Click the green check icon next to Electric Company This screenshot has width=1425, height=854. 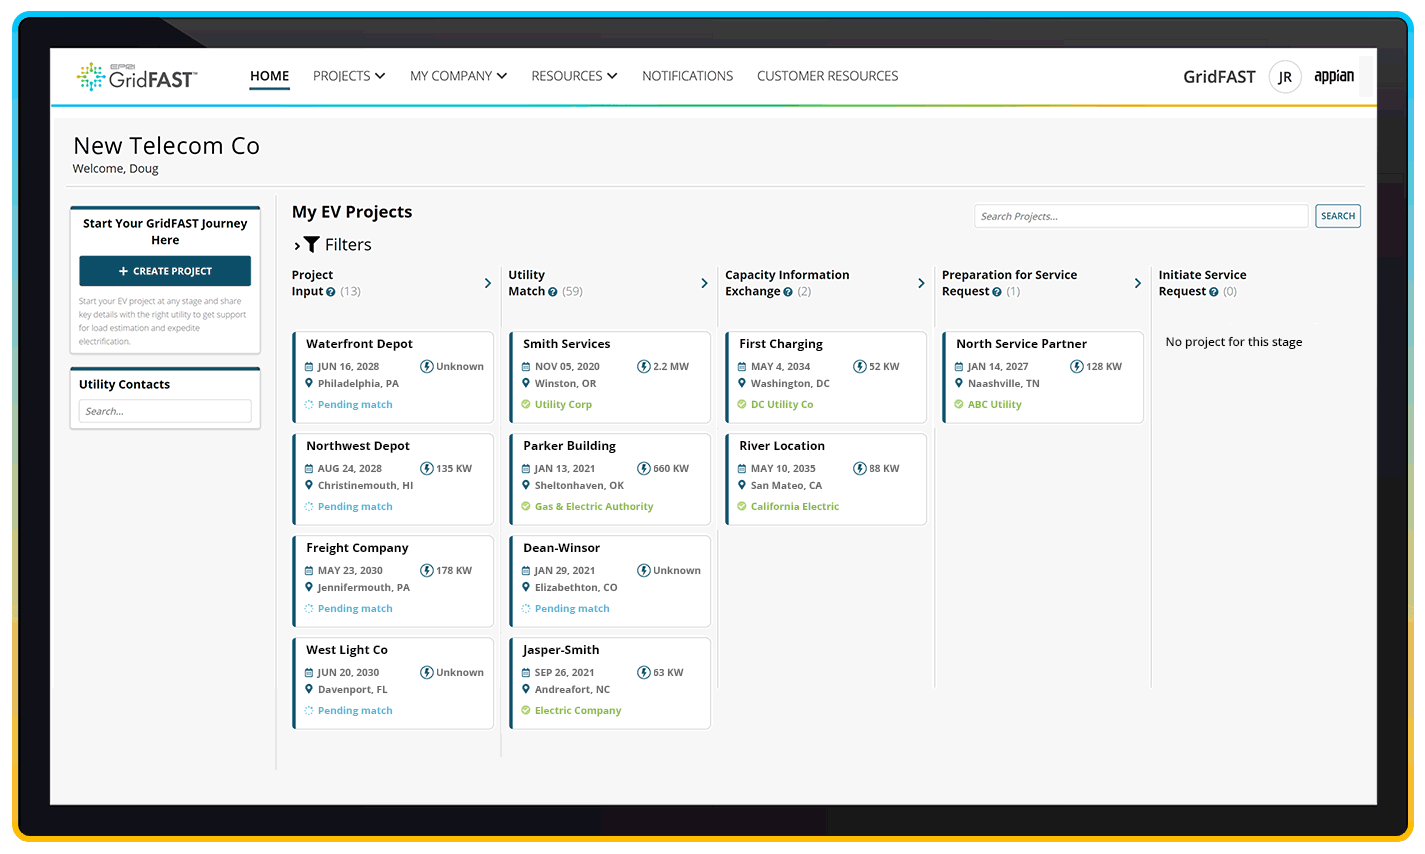tap(526, 711)
